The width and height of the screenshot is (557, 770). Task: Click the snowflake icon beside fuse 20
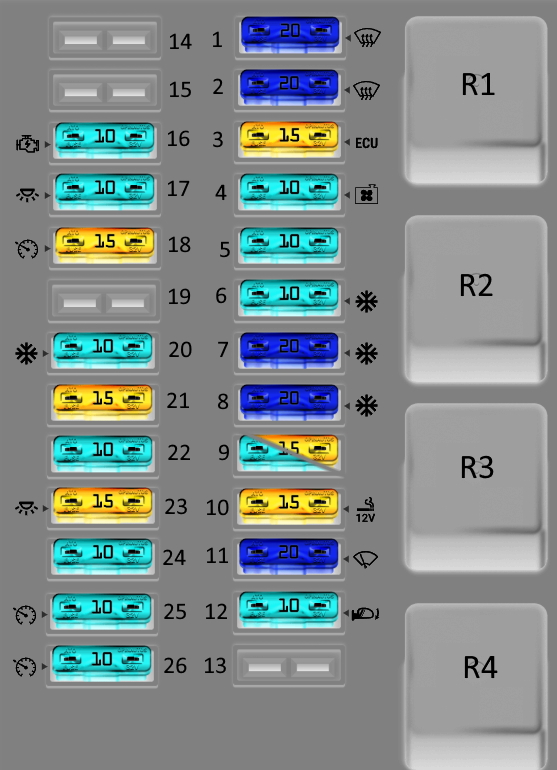[x=26, y=354]
